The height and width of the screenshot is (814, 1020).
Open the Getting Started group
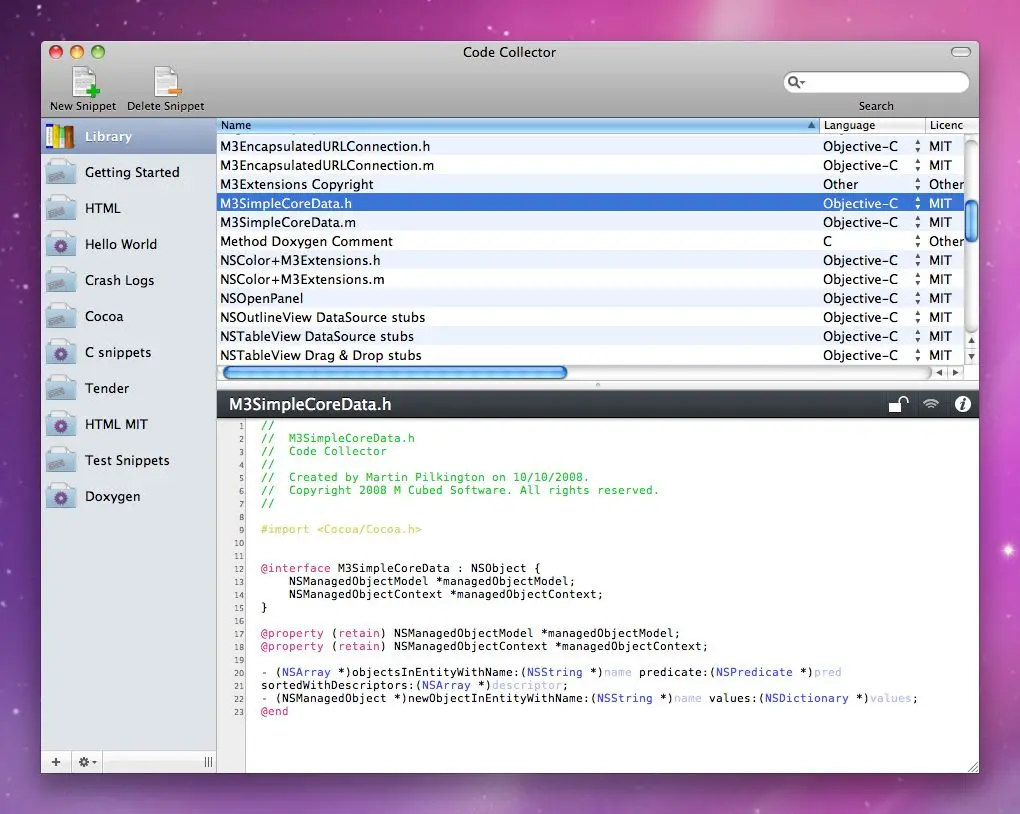click(129, 172)
